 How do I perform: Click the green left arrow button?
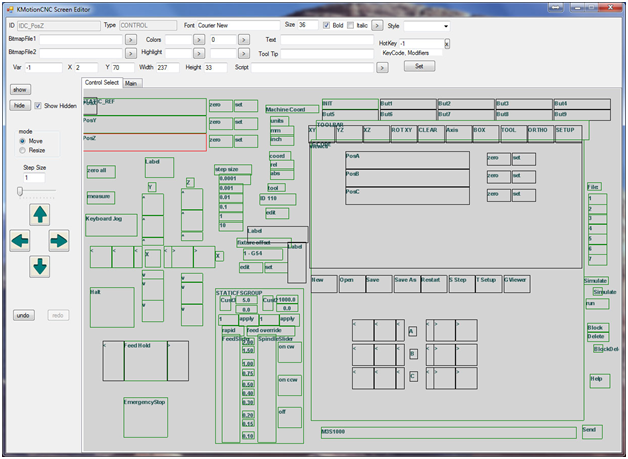pos(19,240)
